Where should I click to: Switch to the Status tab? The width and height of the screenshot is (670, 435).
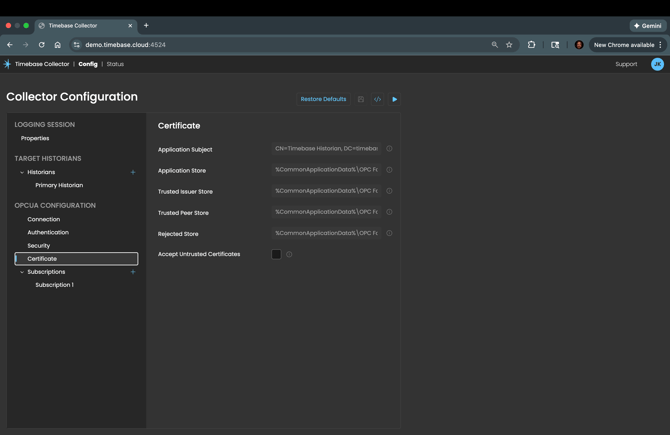coord(115,64)
